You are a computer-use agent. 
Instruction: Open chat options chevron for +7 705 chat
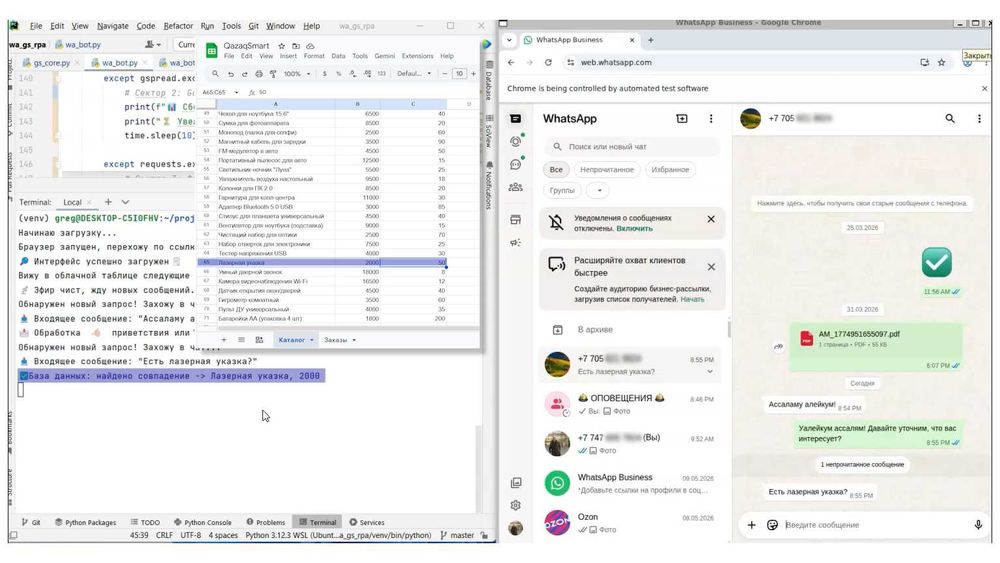tap(709, 372)
